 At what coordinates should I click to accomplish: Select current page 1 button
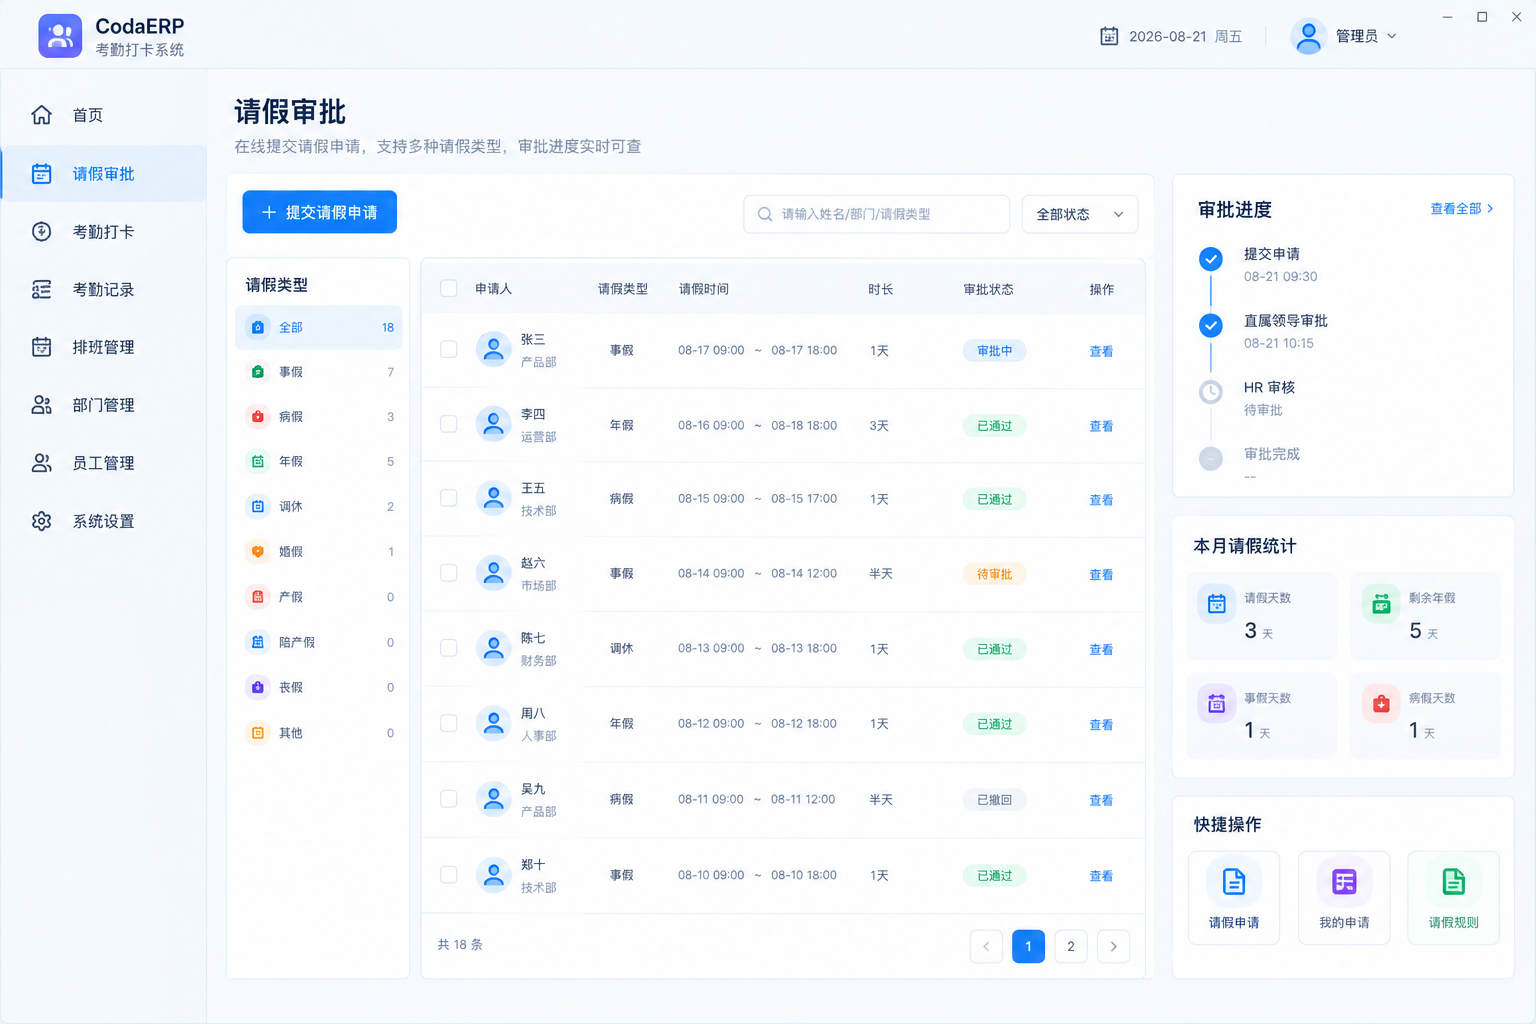(1028, 946)
